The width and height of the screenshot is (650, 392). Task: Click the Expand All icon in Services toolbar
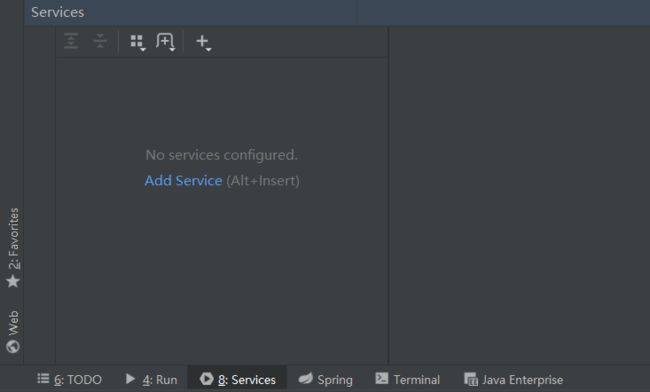pyautogui.click(x=71, y=41)
